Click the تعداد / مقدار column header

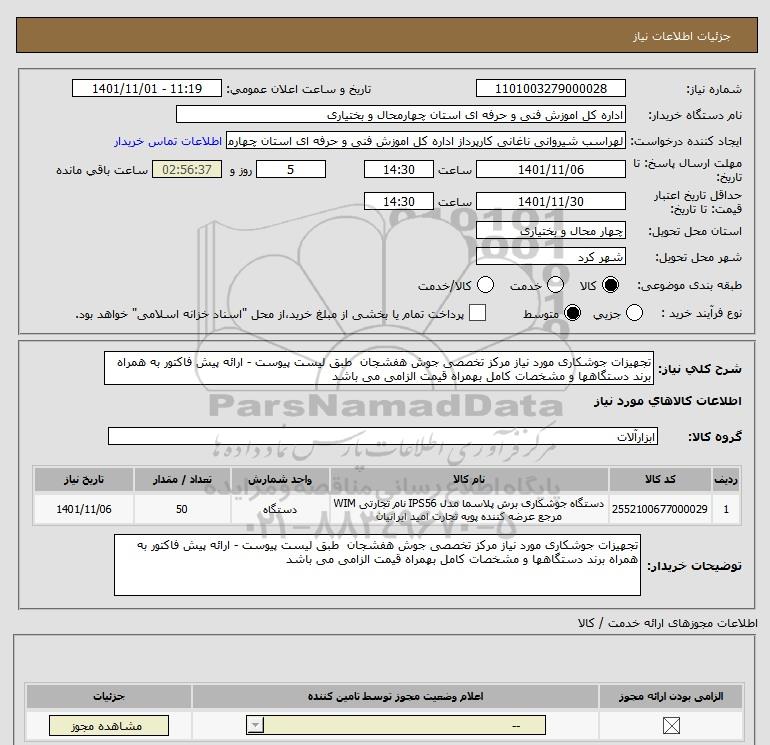(x=182, y=479)
